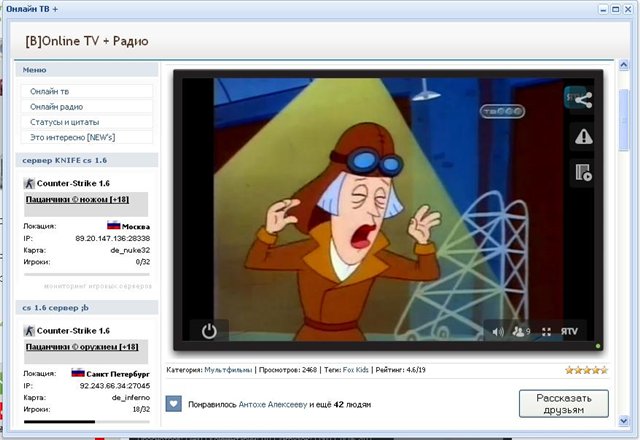Click the players progress bar for de_inferno server

pyautogui.click(x=87, y=422)
